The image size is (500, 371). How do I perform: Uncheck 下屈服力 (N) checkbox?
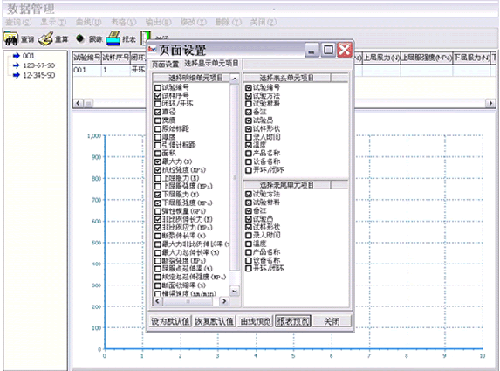(158, 194)
